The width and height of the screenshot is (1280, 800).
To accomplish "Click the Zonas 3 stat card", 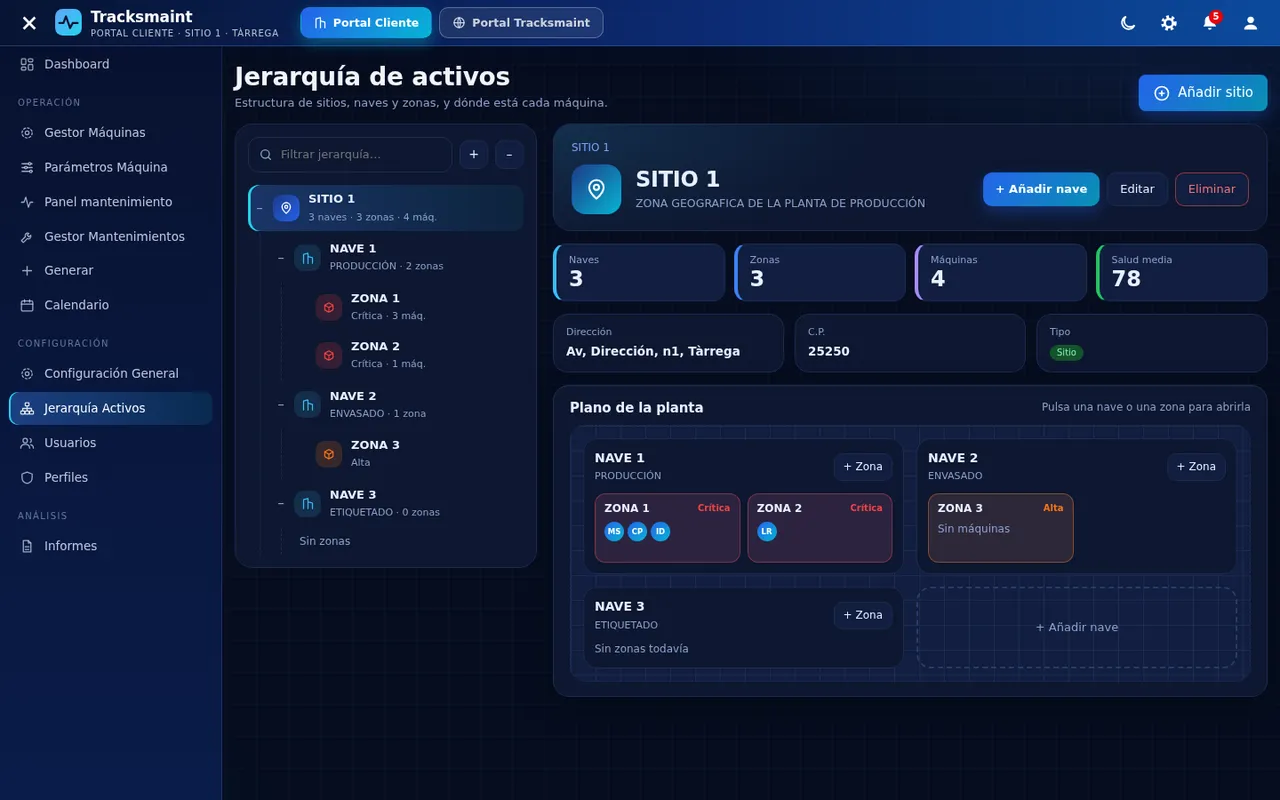I will [x=820, y=272].
